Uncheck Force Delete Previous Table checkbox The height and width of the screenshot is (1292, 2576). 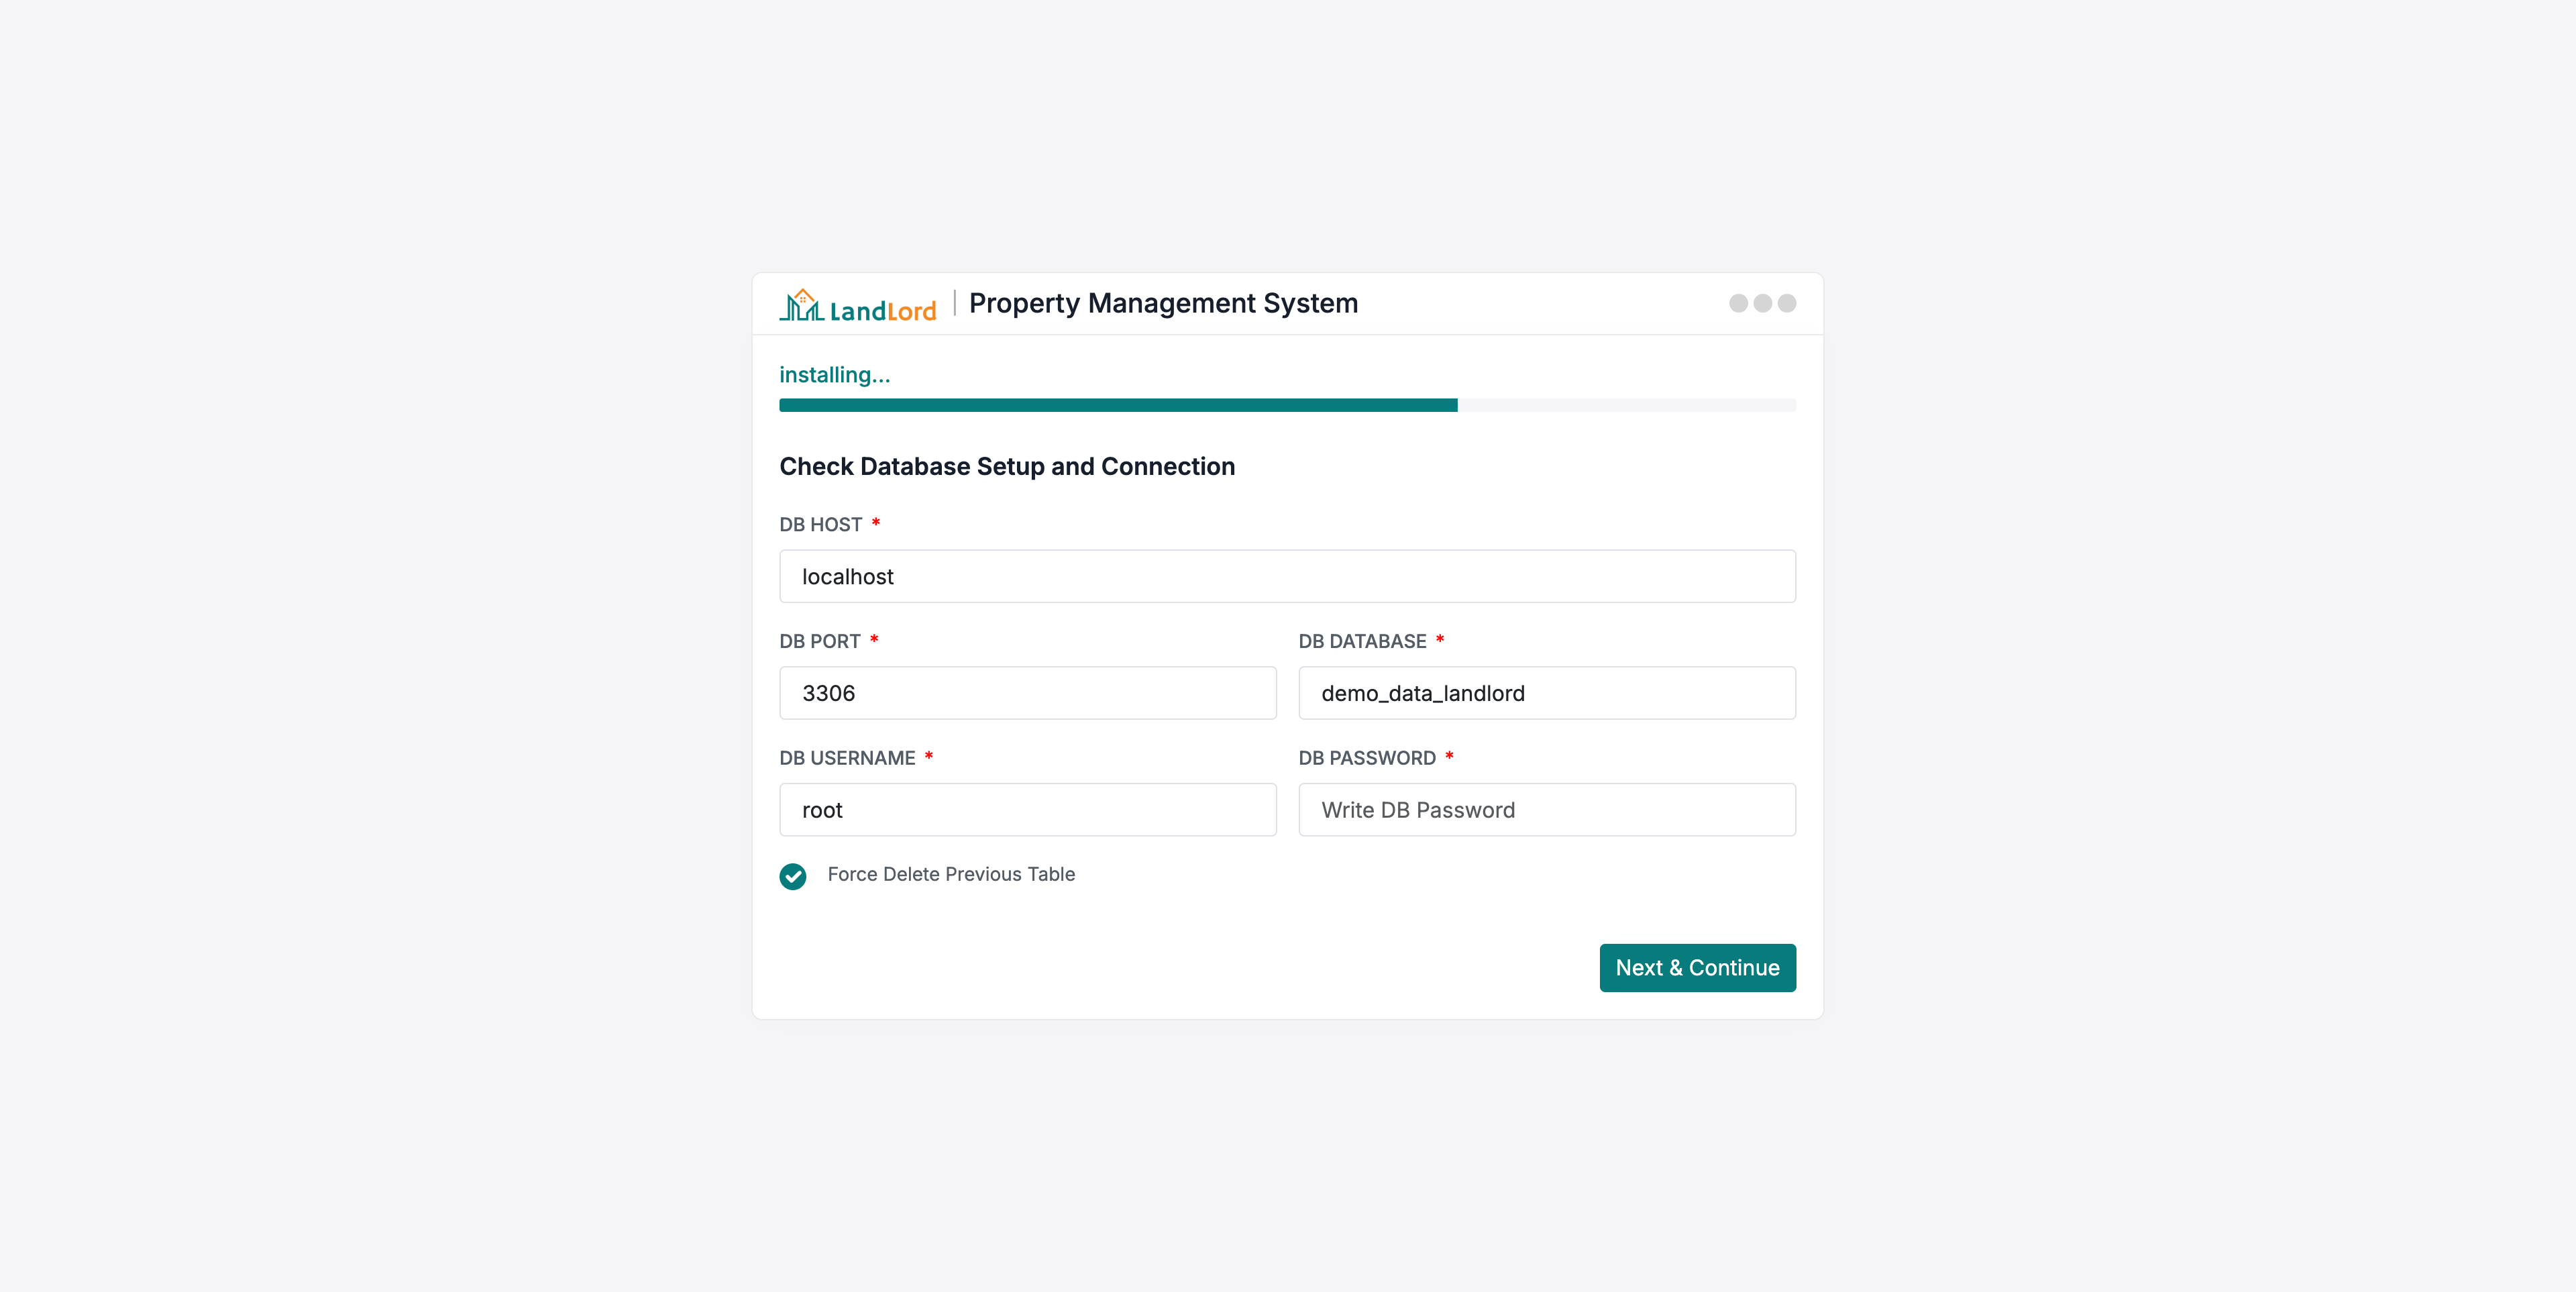click(793, 876)
